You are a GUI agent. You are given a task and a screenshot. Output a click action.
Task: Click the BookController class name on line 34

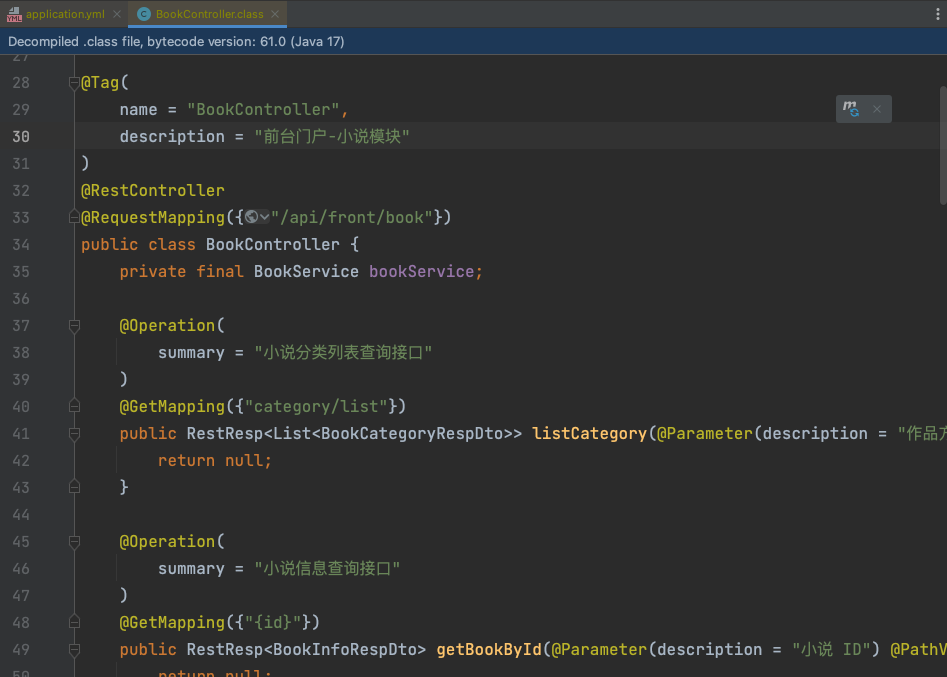[x=273, y=245]
